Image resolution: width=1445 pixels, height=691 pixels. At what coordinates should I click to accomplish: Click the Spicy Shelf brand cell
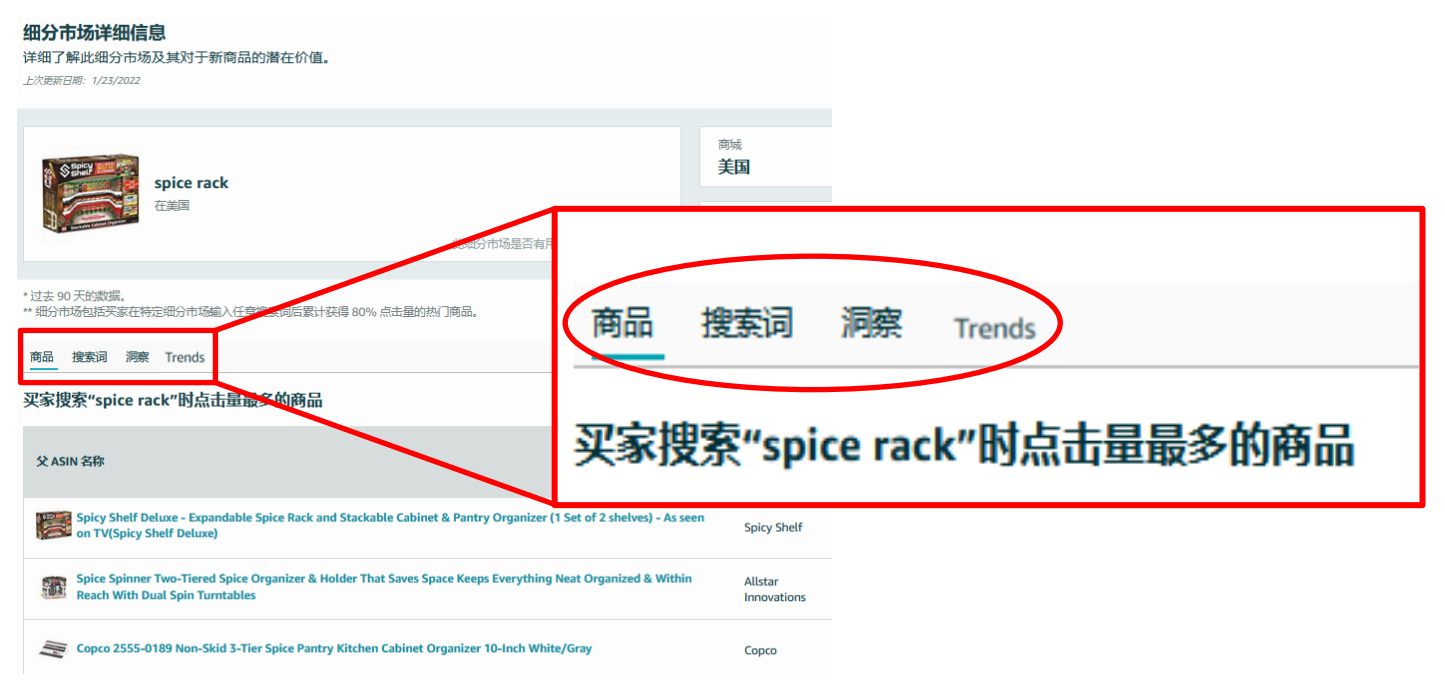pyautogui.click(x=773, y=527)
